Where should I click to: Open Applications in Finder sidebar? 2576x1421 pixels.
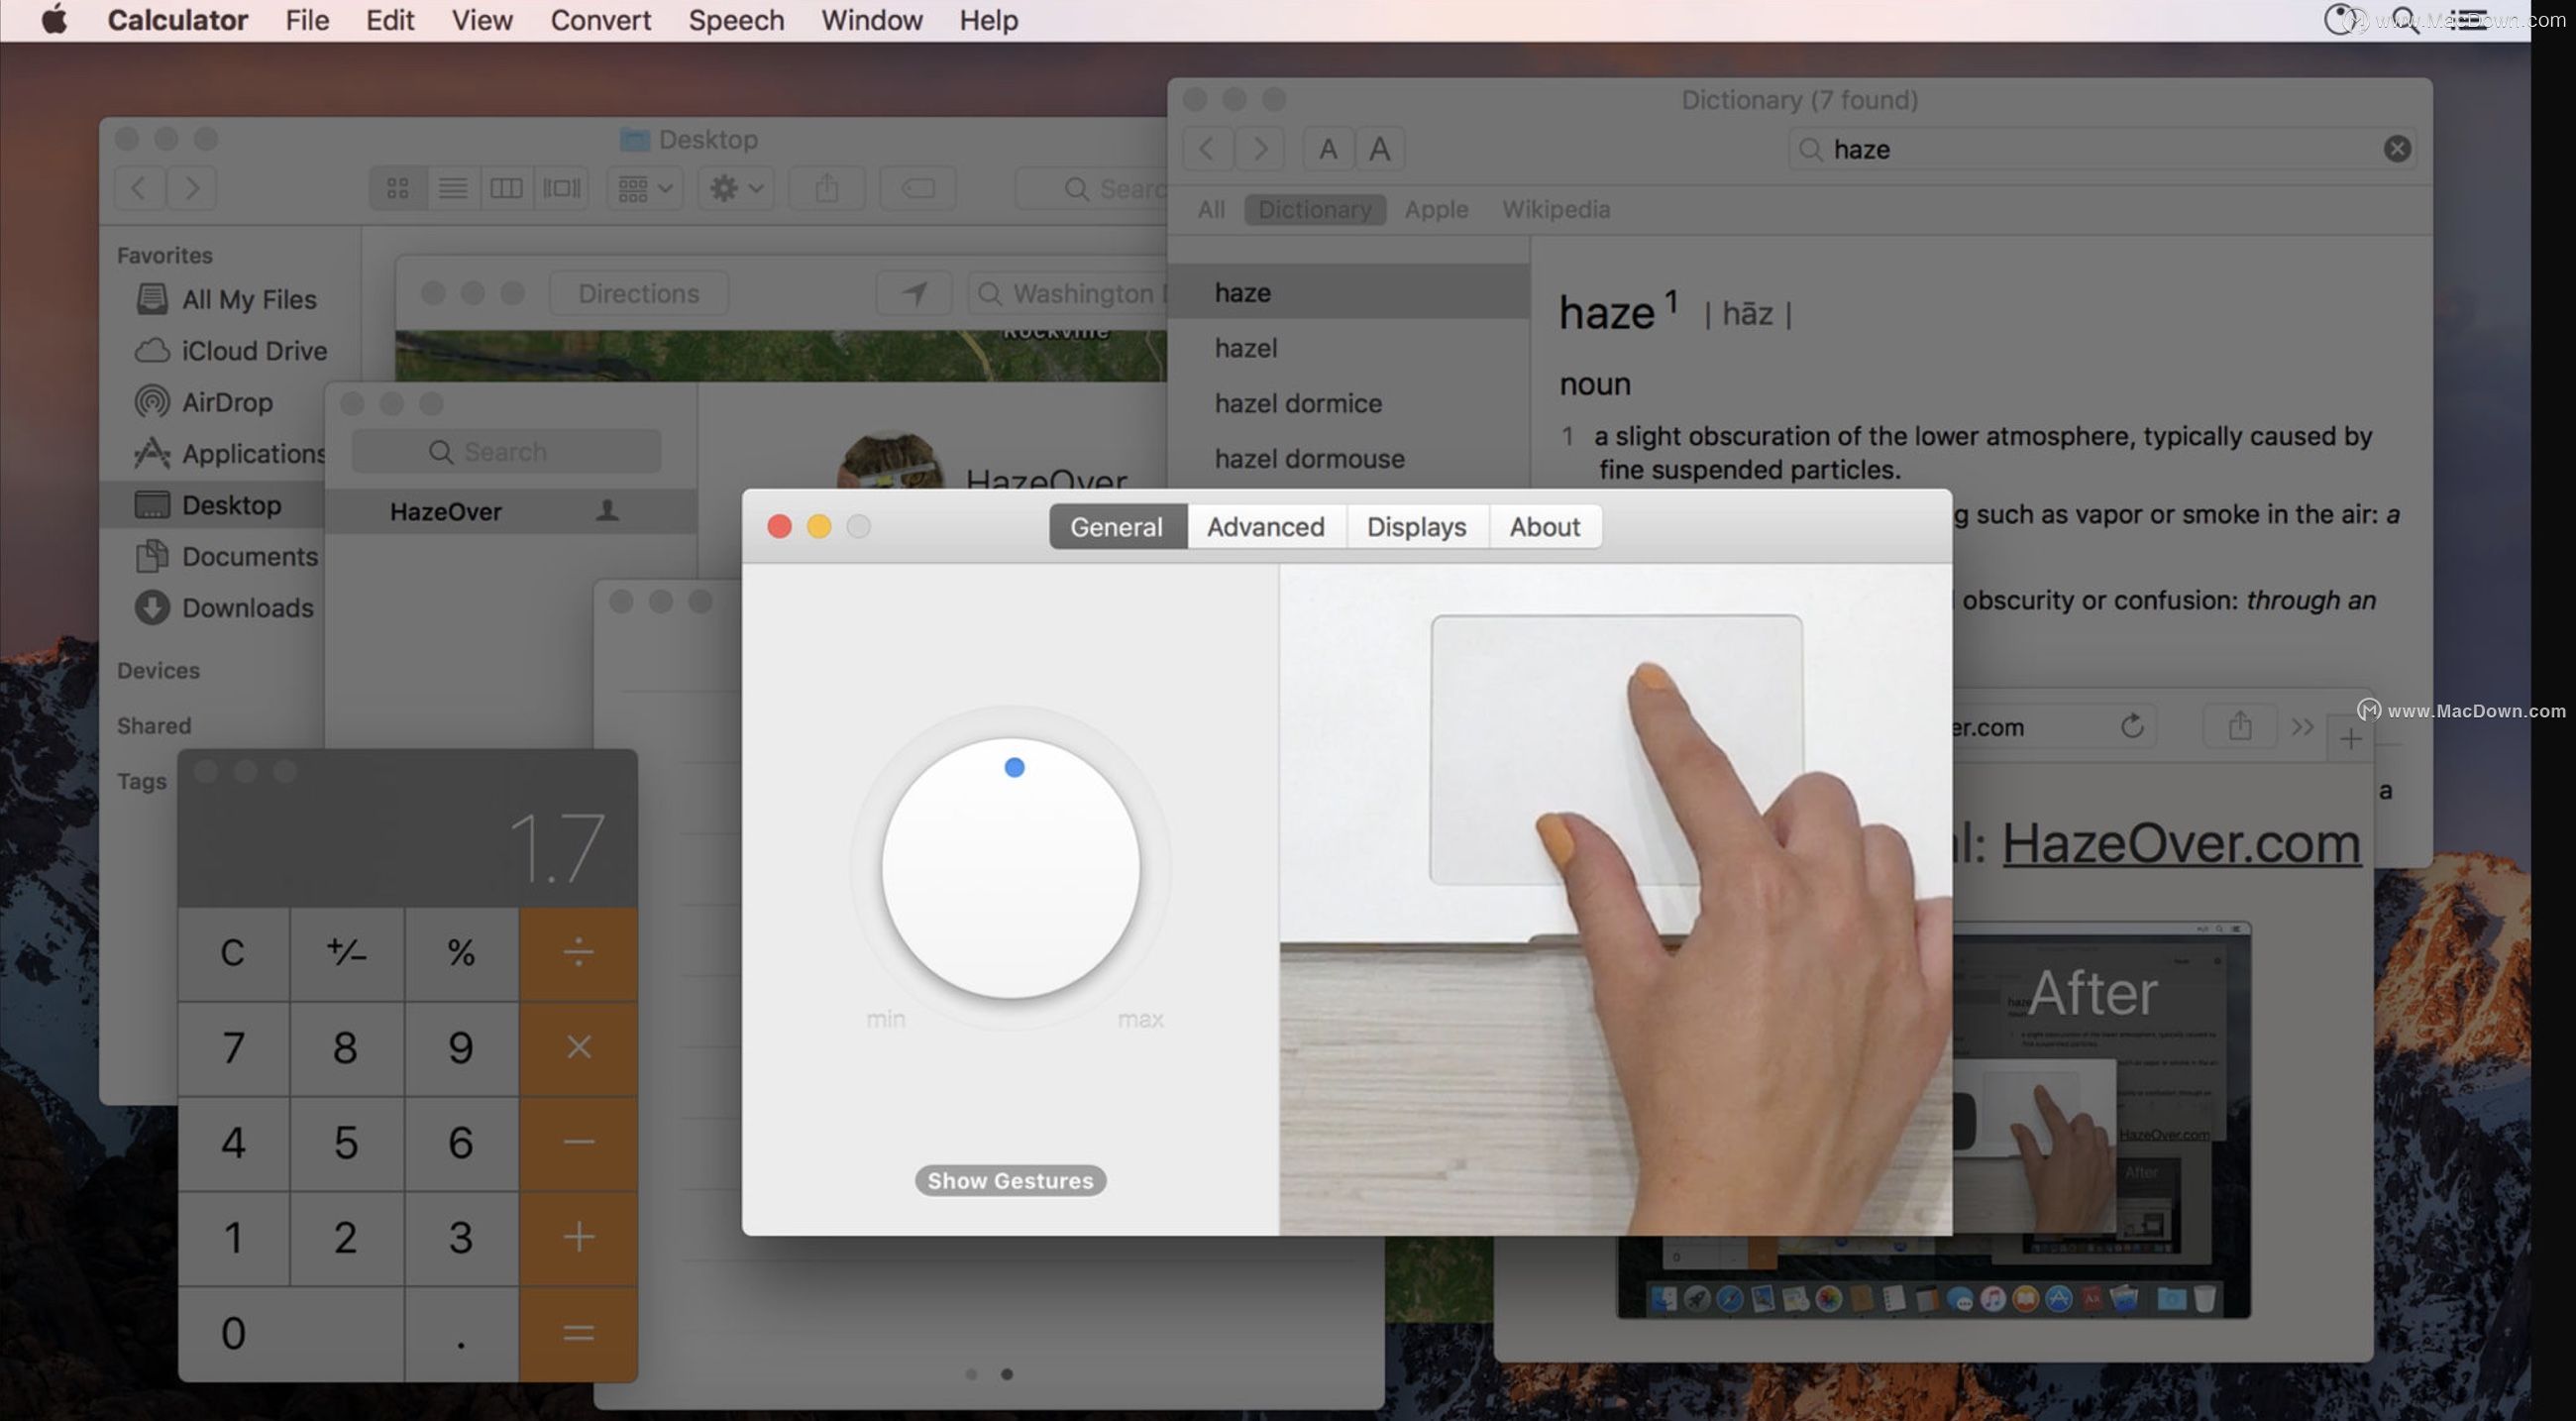(230, 453)
